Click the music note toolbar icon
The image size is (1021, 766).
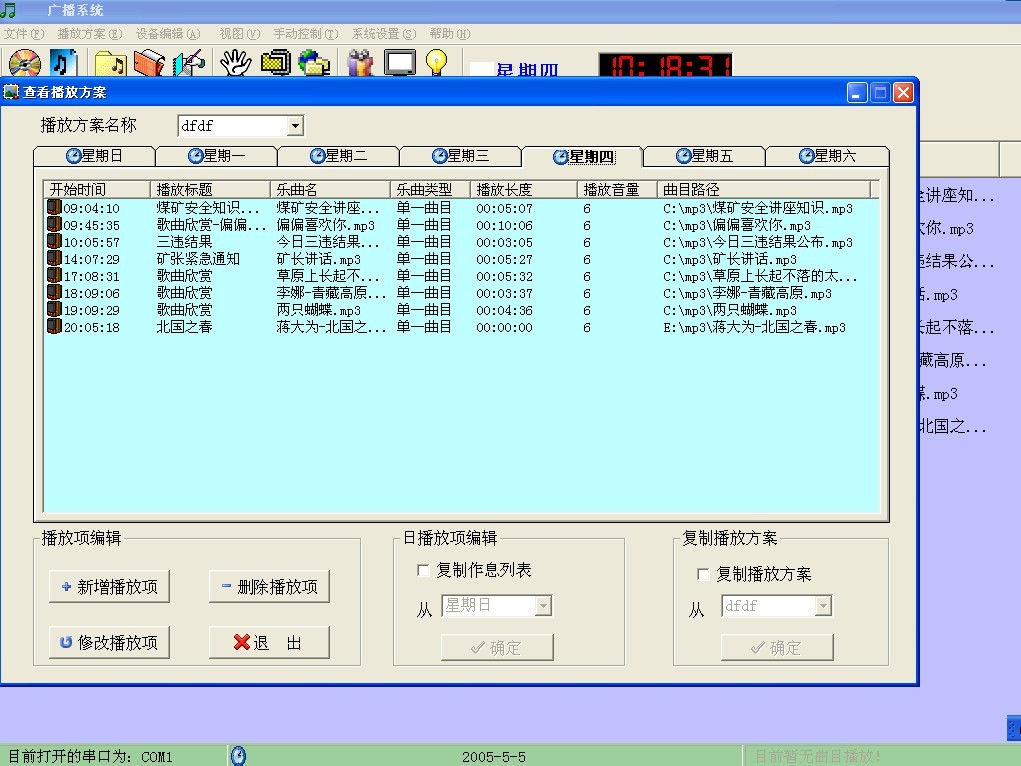click(x=61, y=63)
